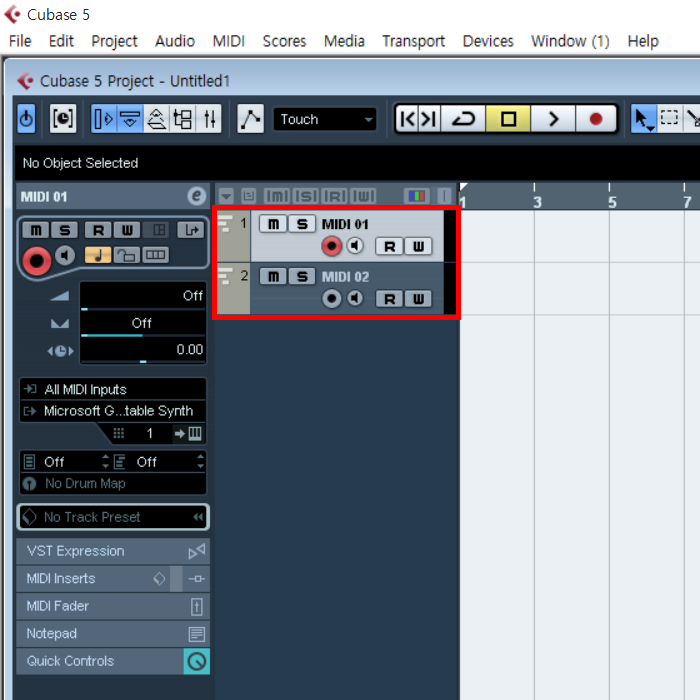
Task: Go to previous marker transport button
Action: (407, 119)
